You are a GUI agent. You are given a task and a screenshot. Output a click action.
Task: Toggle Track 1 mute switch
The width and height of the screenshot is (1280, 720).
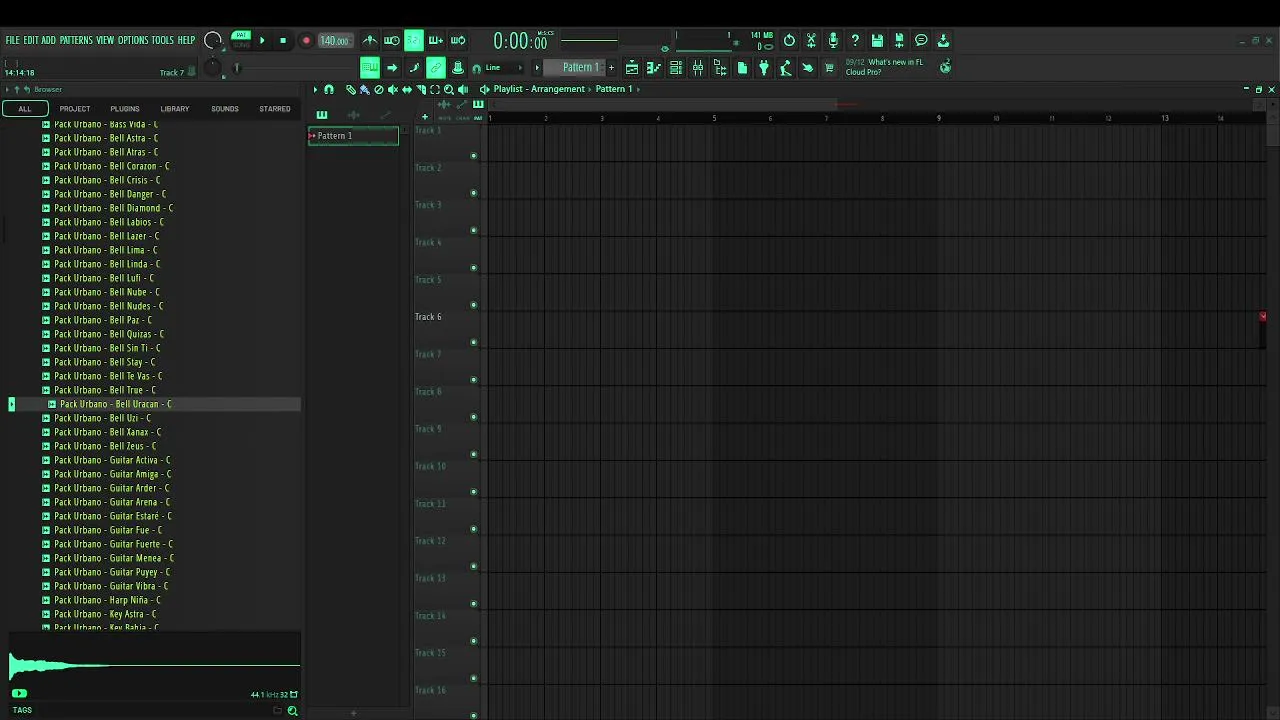(474, 155)
